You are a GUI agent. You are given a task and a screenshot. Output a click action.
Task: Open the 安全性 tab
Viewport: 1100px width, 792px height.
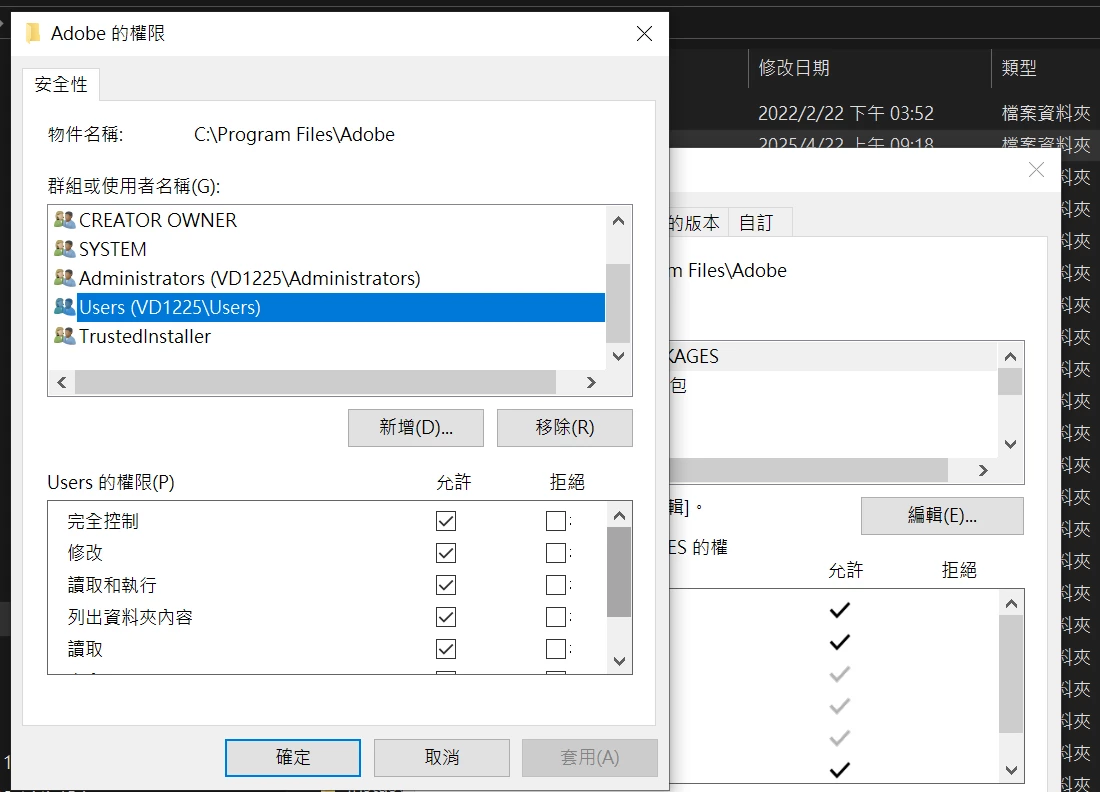(61, 85)
